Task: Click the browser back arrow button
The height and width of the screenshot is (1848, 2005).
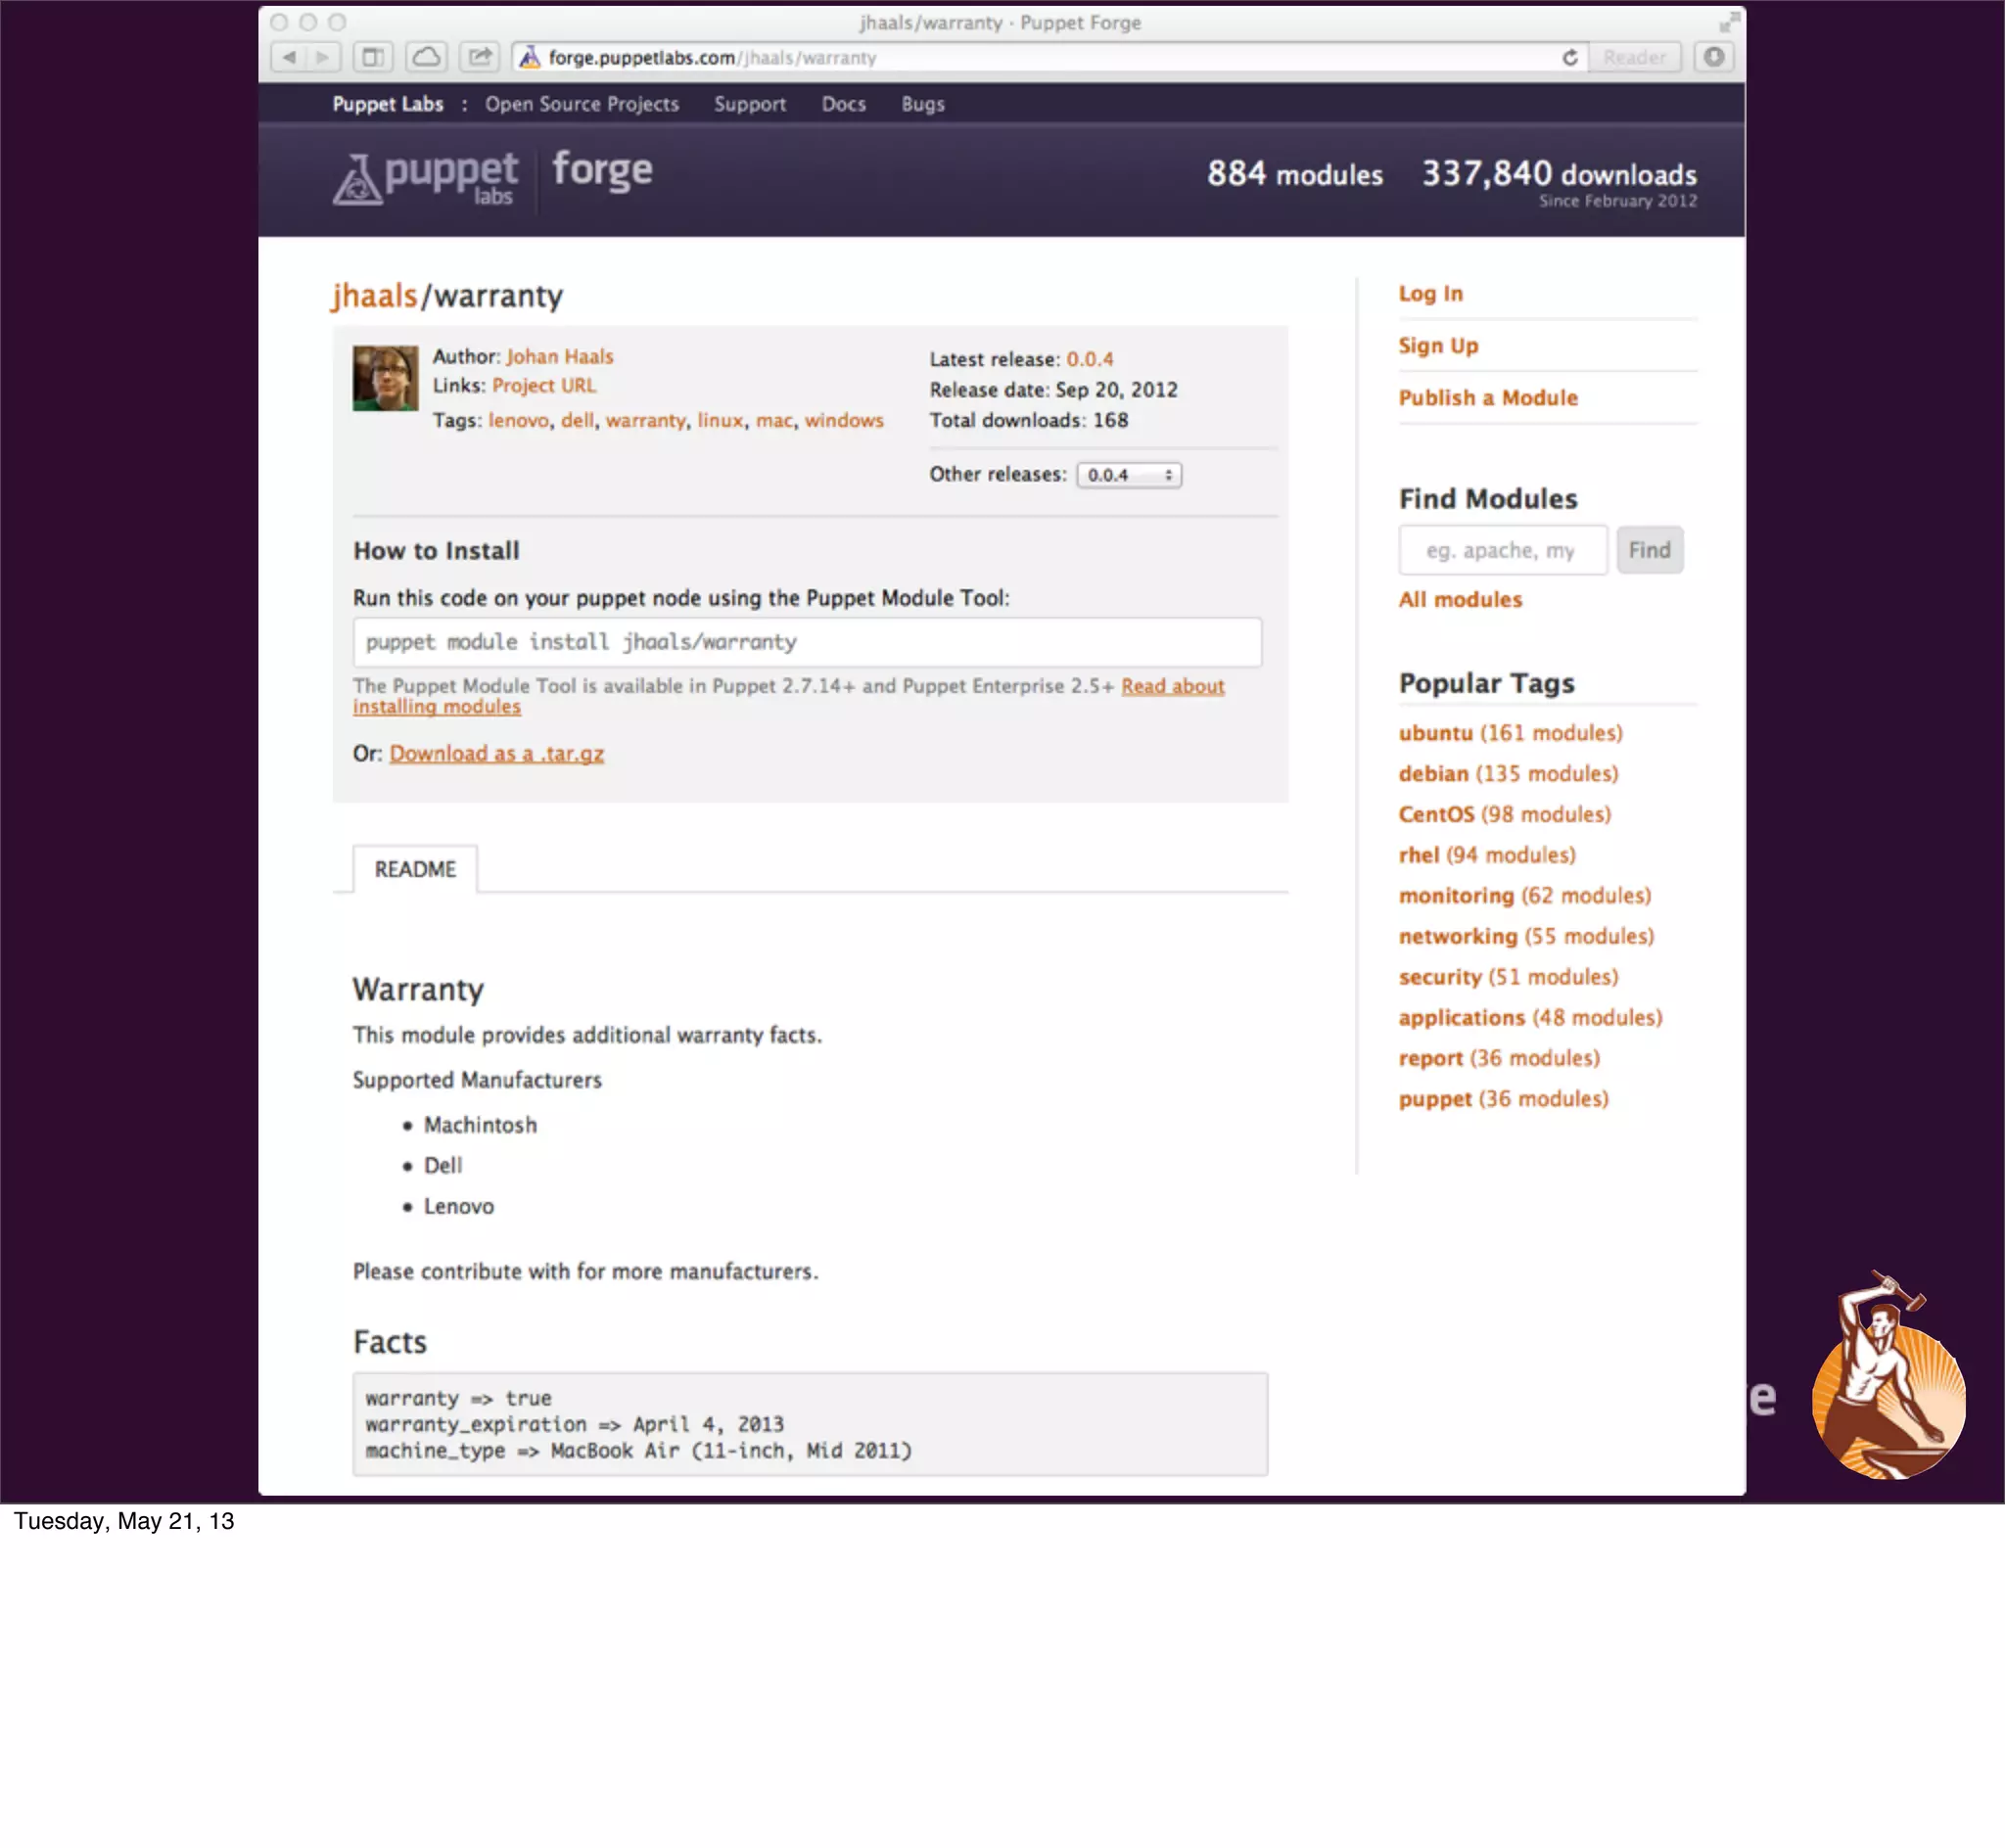Action: [289, 57]
